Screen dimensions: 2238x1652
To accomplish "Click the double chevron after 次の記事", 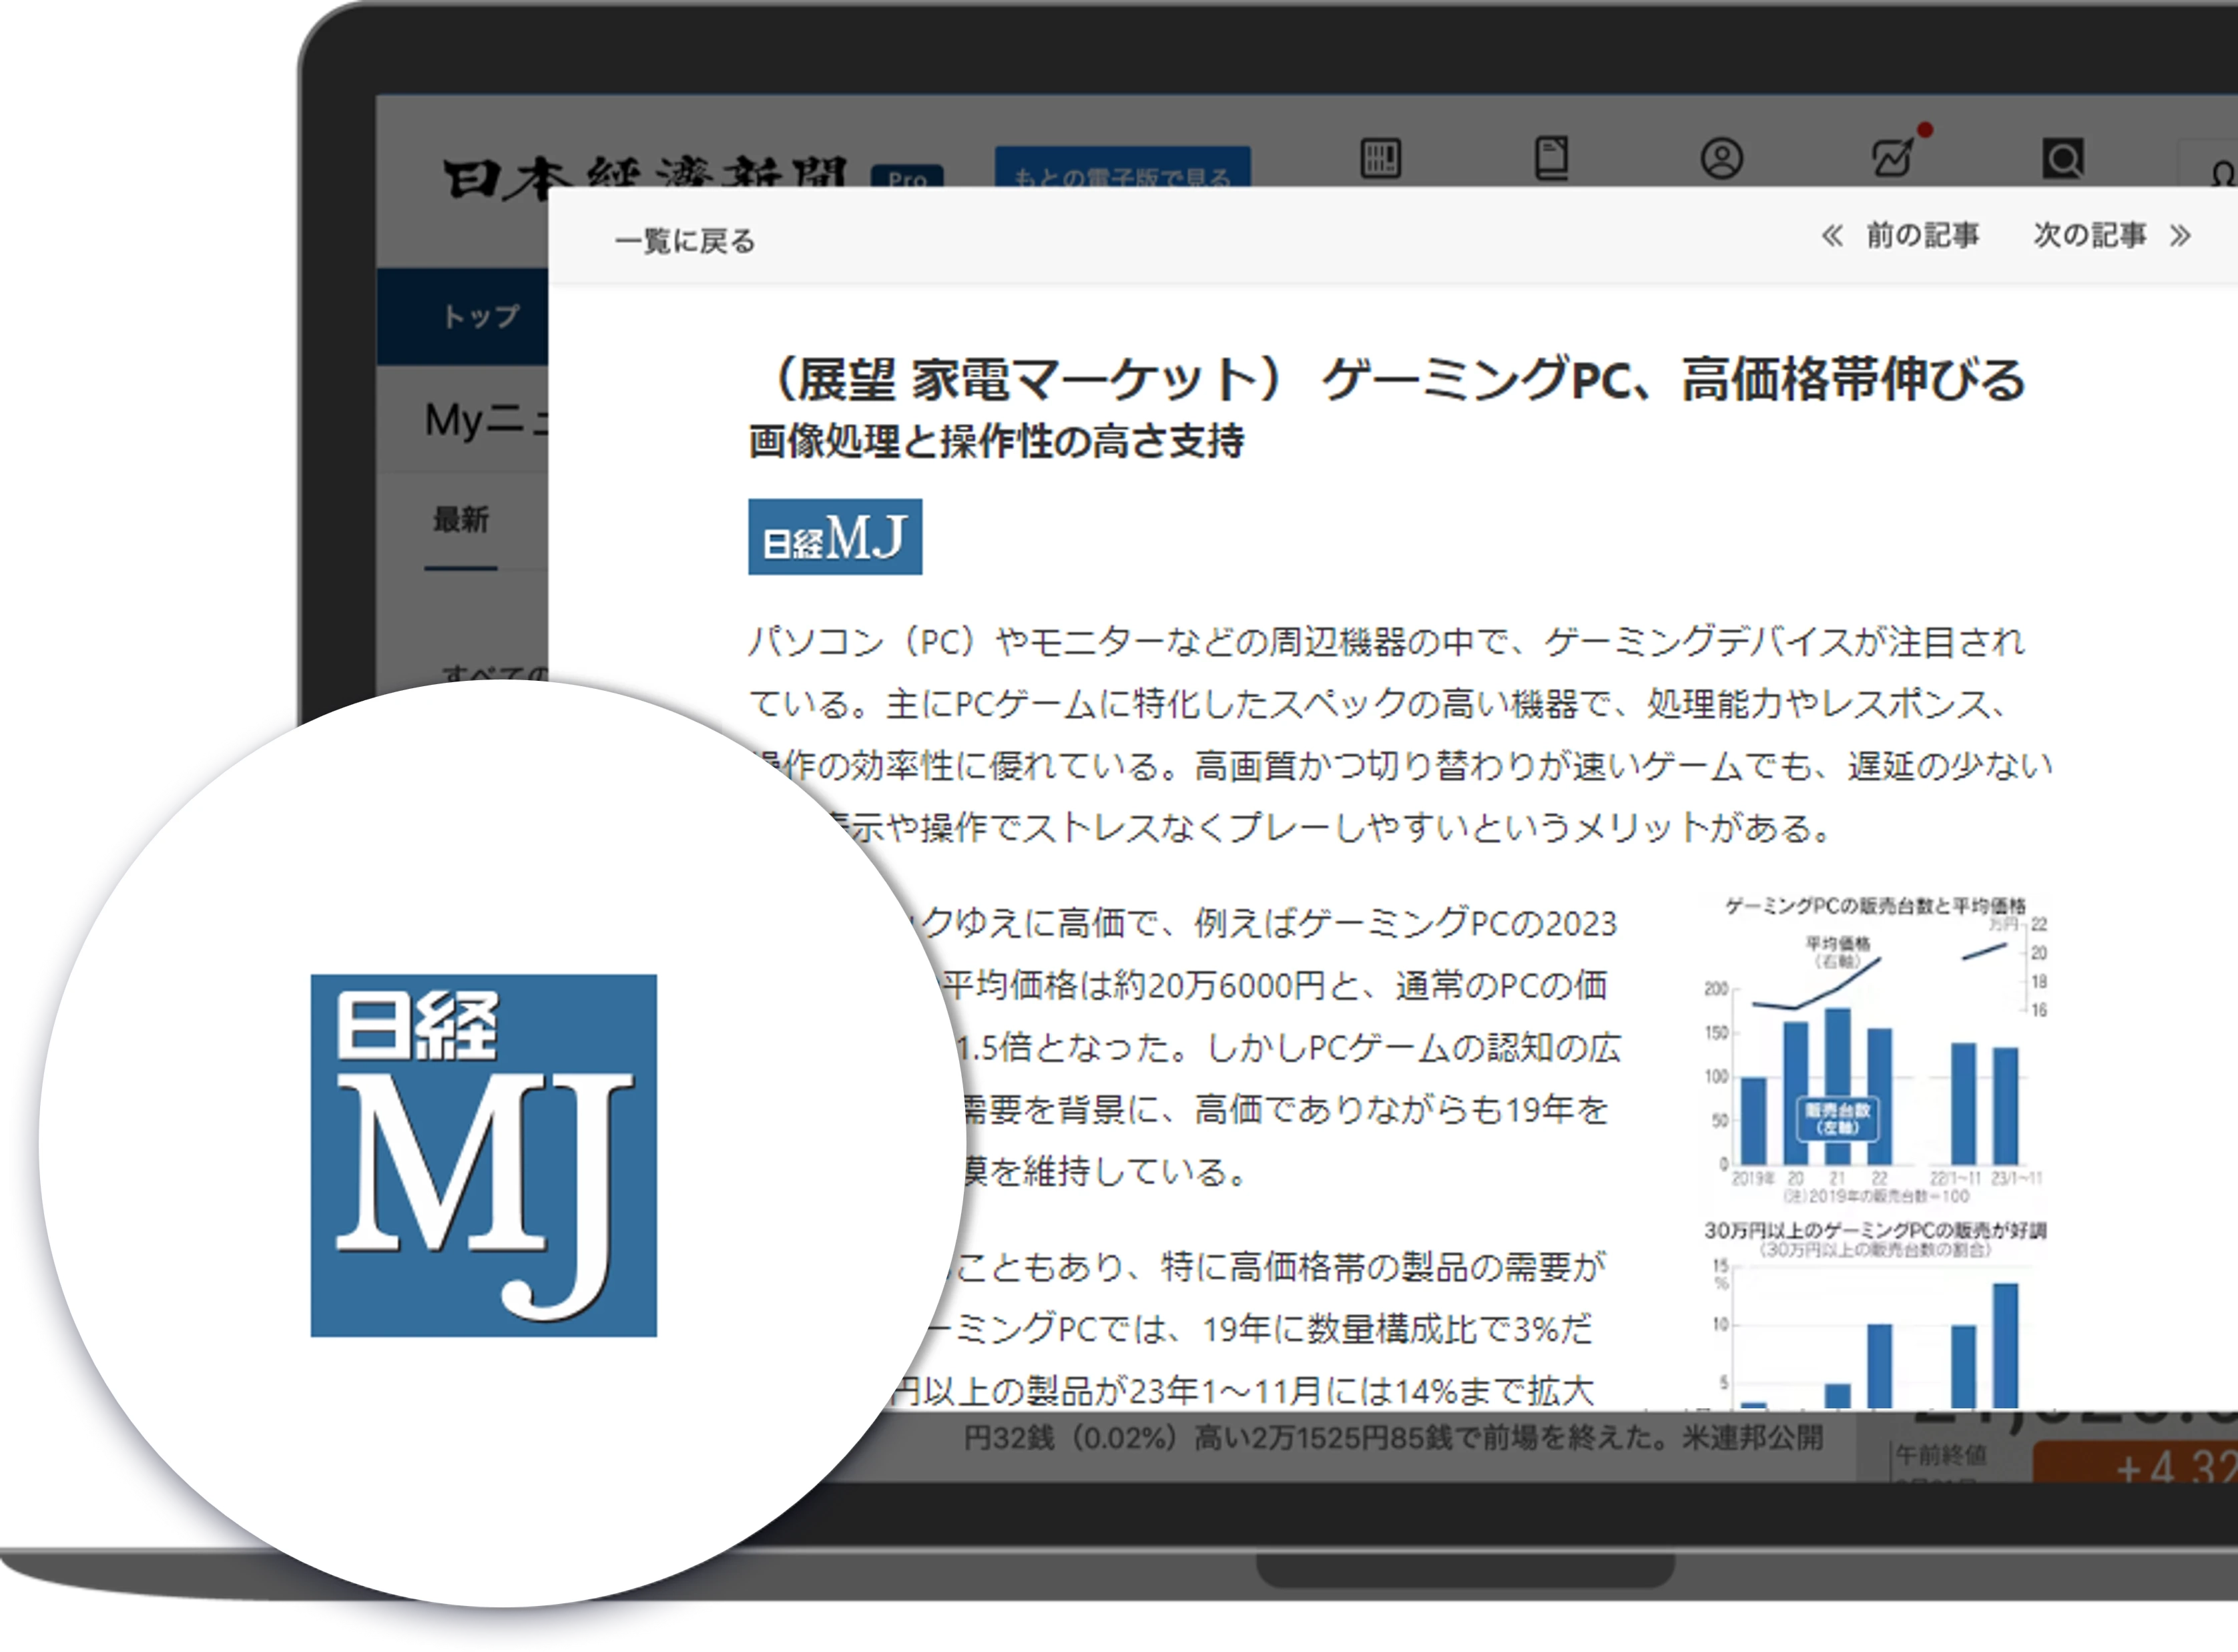I will (2181, 236).
